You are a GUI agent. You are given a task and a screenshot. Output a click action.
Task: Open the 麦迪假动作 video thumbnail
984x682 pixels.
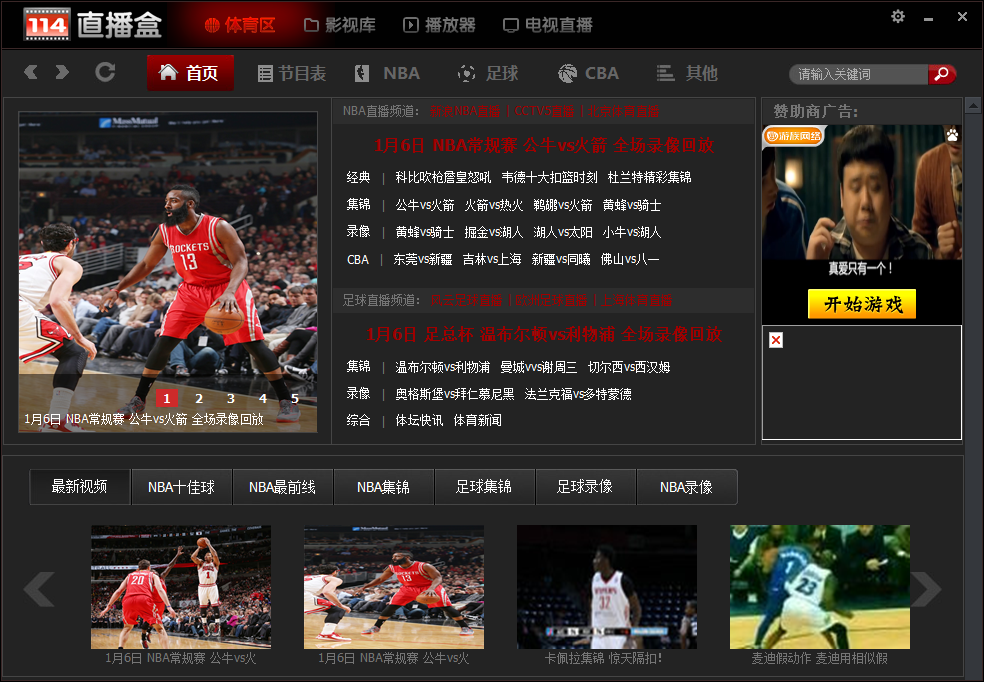[x=820, y=587]
